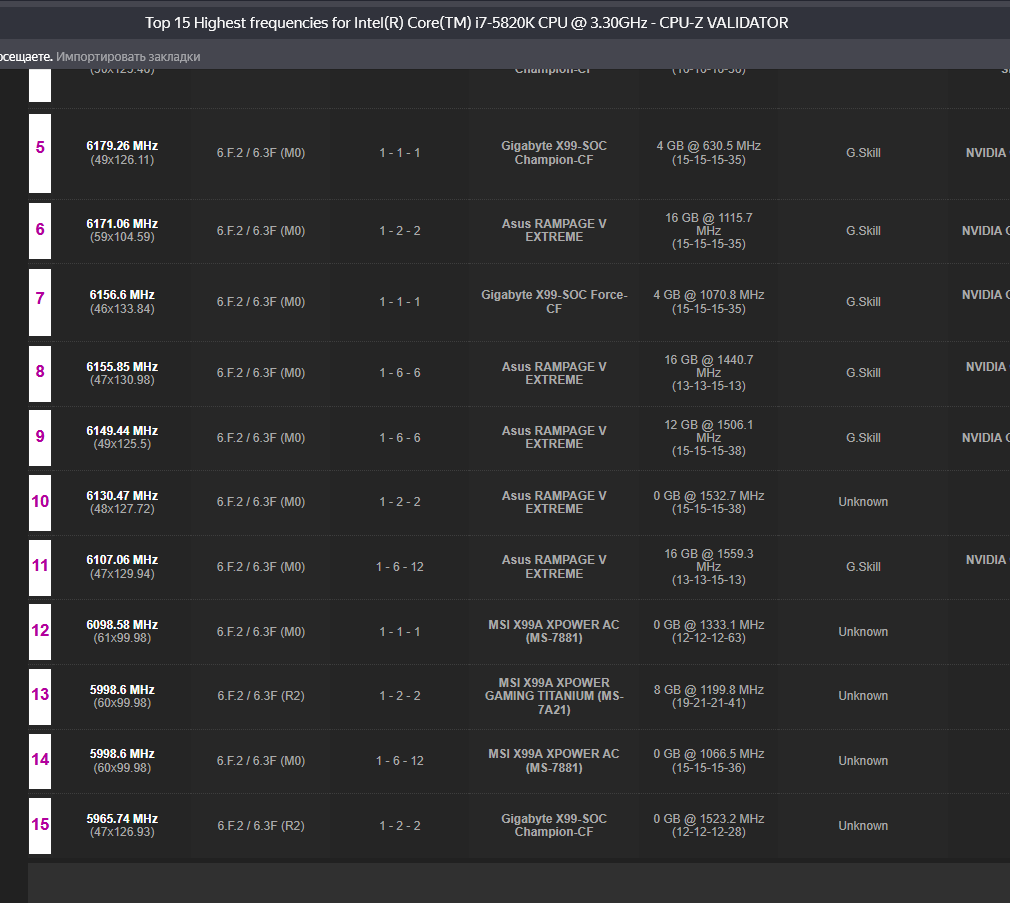Open the 6098.58 MHz frequency entry
The height and width of the screenshot is (903, 1010).
click(x=122, y=625)
